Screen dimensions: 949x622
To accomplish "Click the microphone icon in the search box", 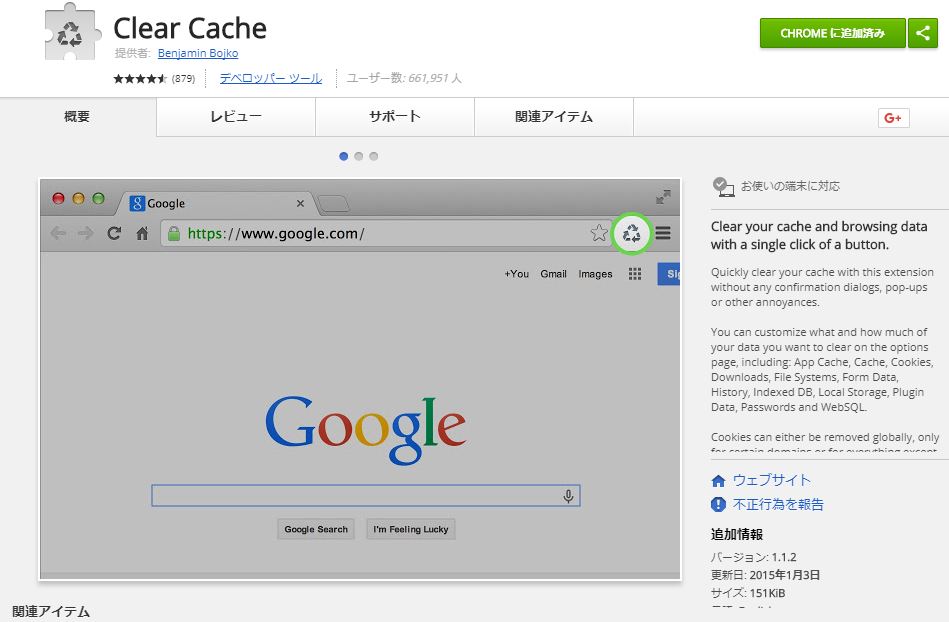I will [568, 496].
